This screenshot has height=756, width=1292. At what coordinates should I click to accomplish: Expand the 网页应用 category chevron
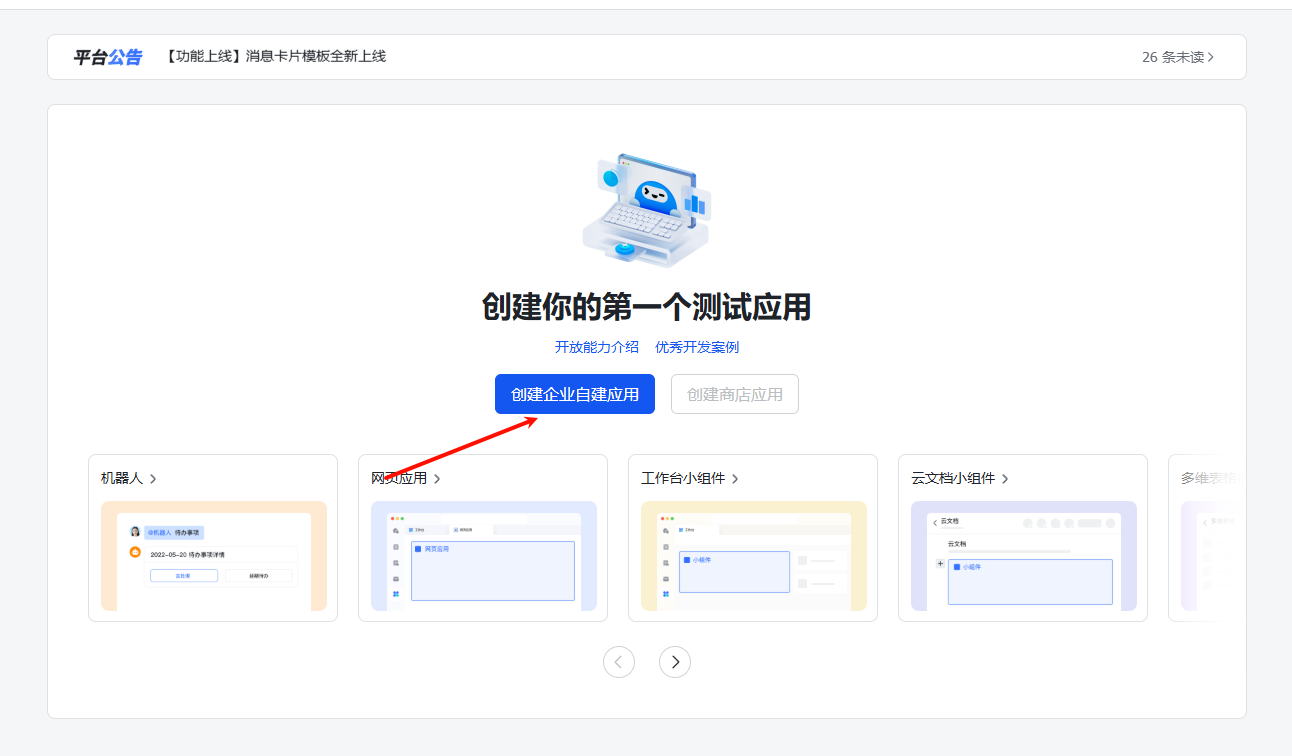(437, 479)
